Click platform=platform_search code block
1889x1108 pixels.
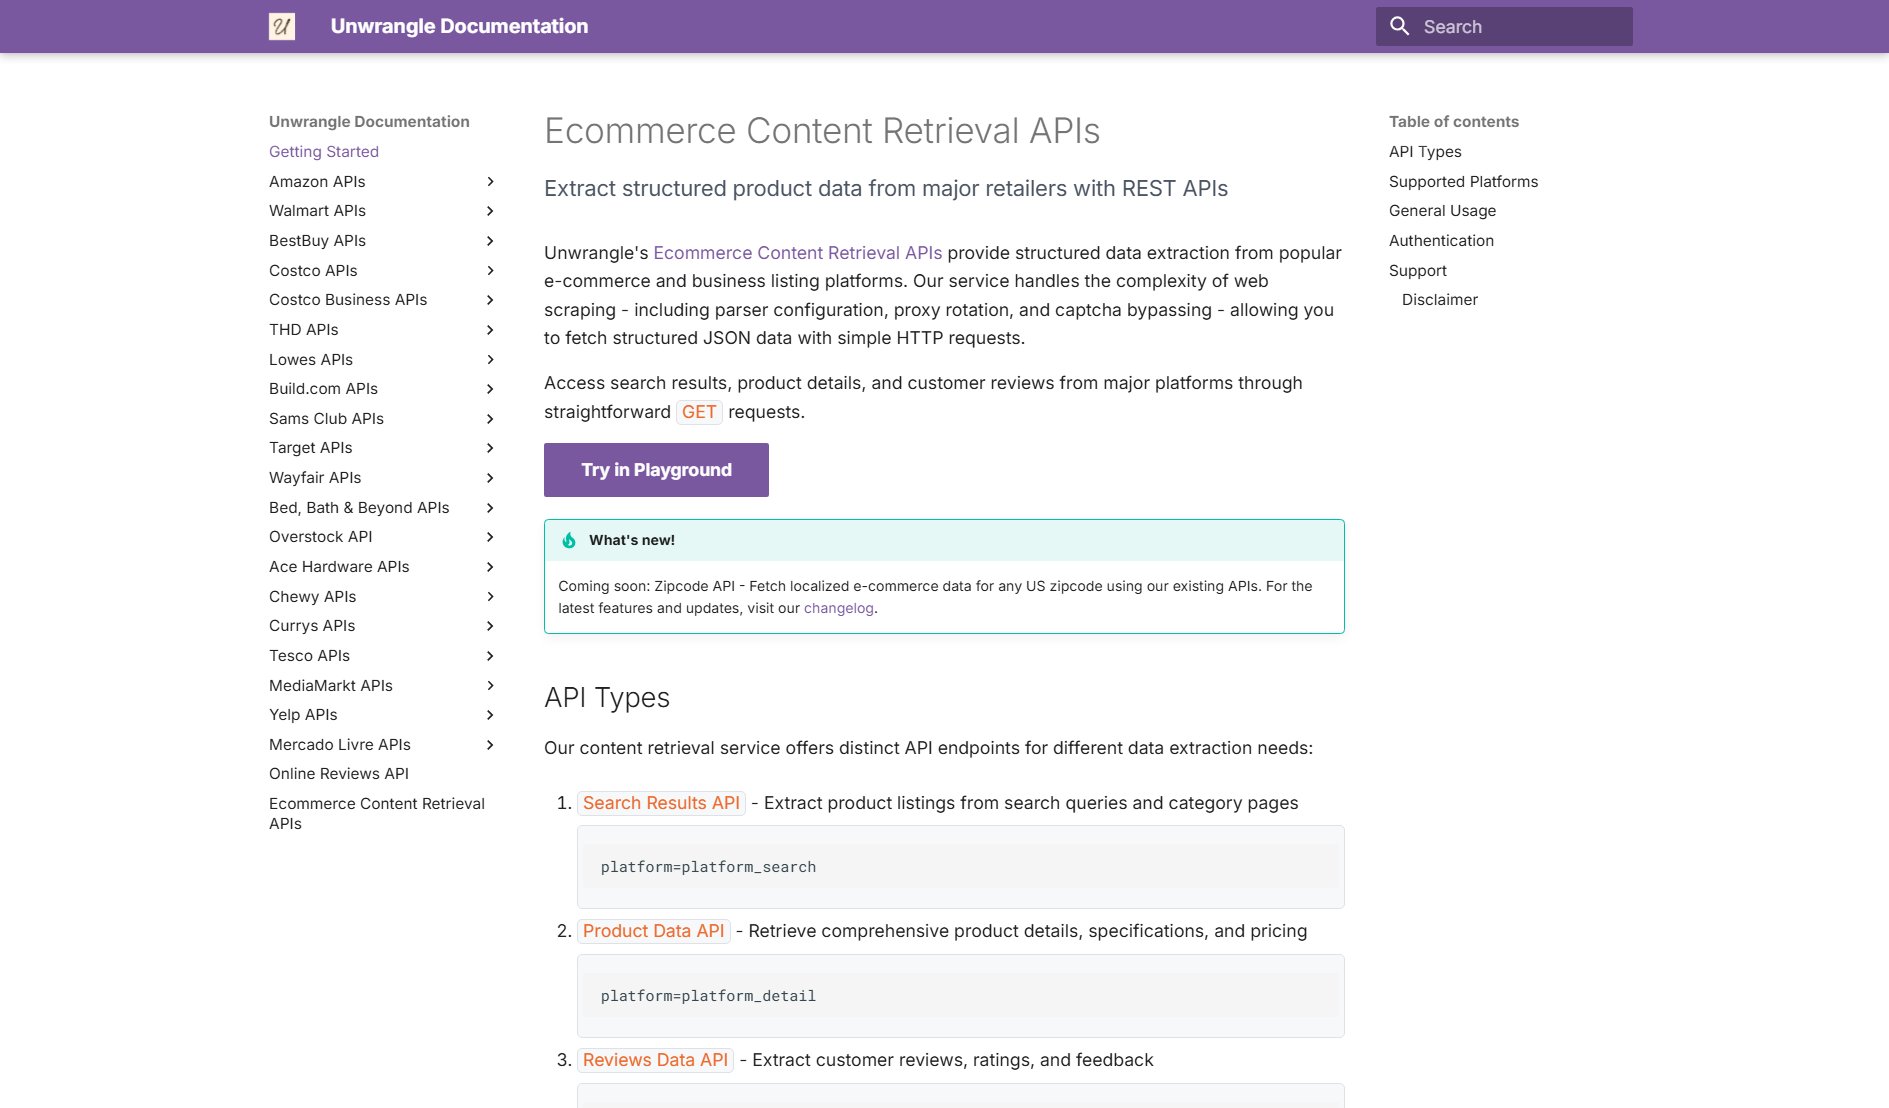960,867
